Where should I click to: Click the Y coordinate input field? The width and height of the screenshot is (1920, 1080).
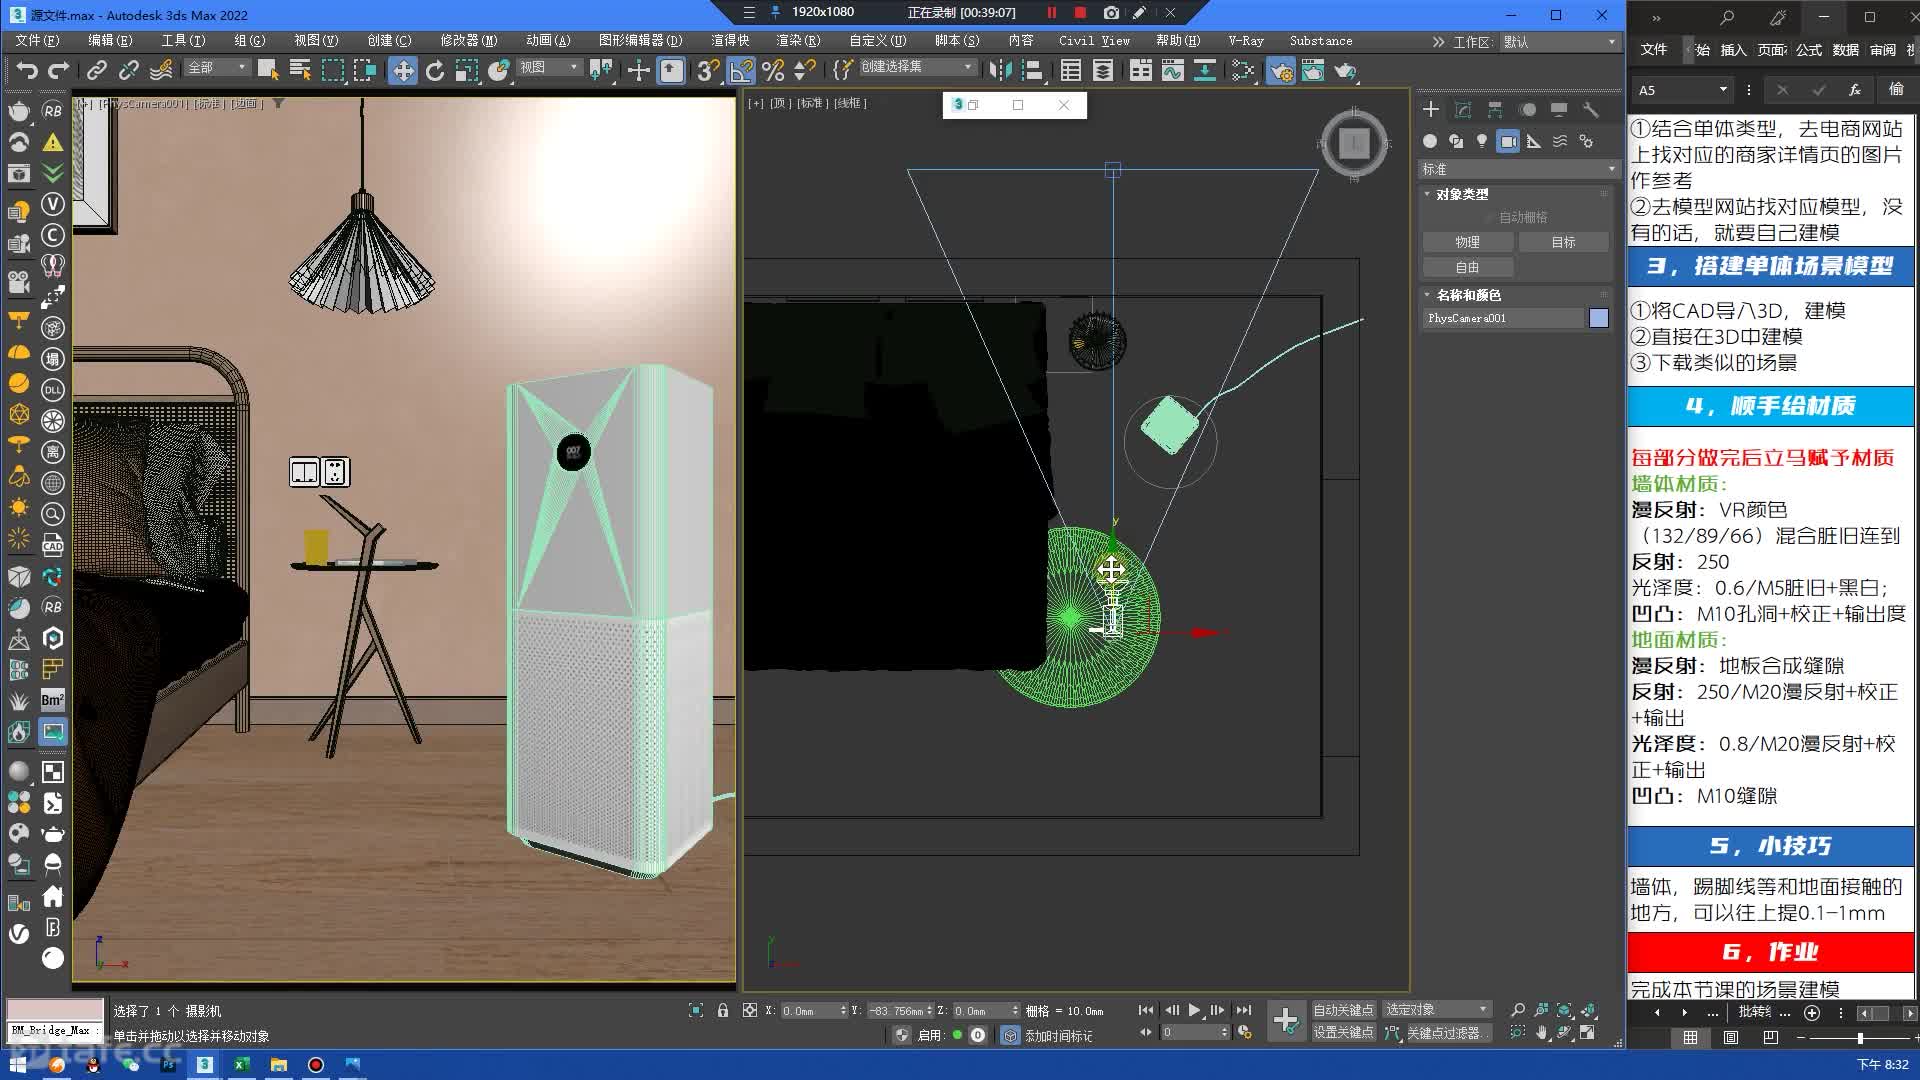click(x=894, y=1011)
